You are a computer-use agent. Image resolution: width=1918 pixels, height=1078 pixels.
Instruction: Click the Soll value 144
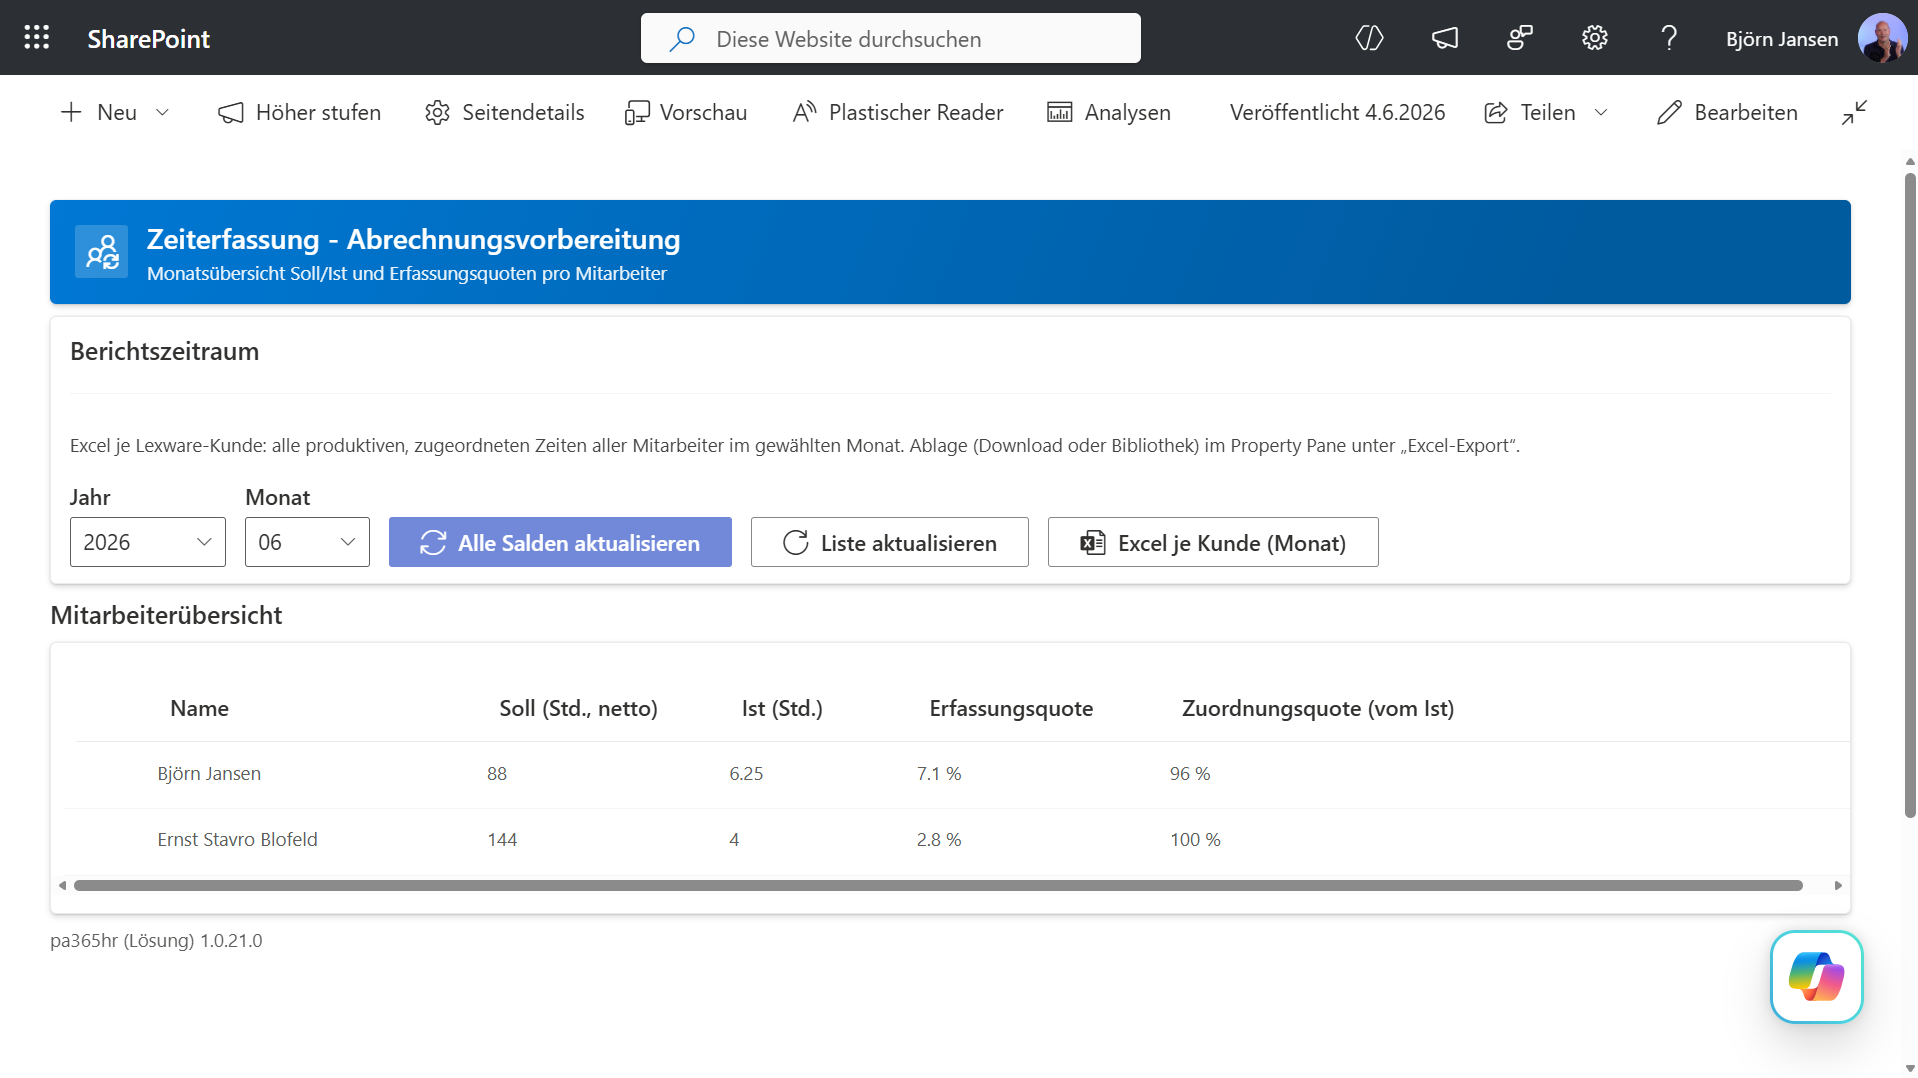pos(502,840)
